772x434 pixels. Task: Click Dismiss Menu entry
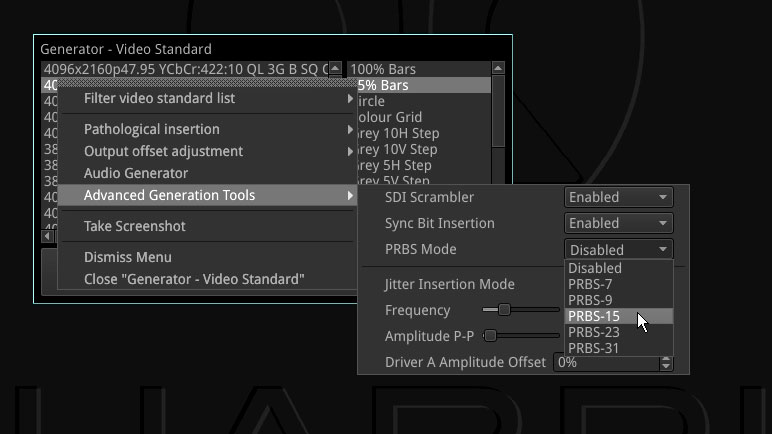(x=207, y=258)
